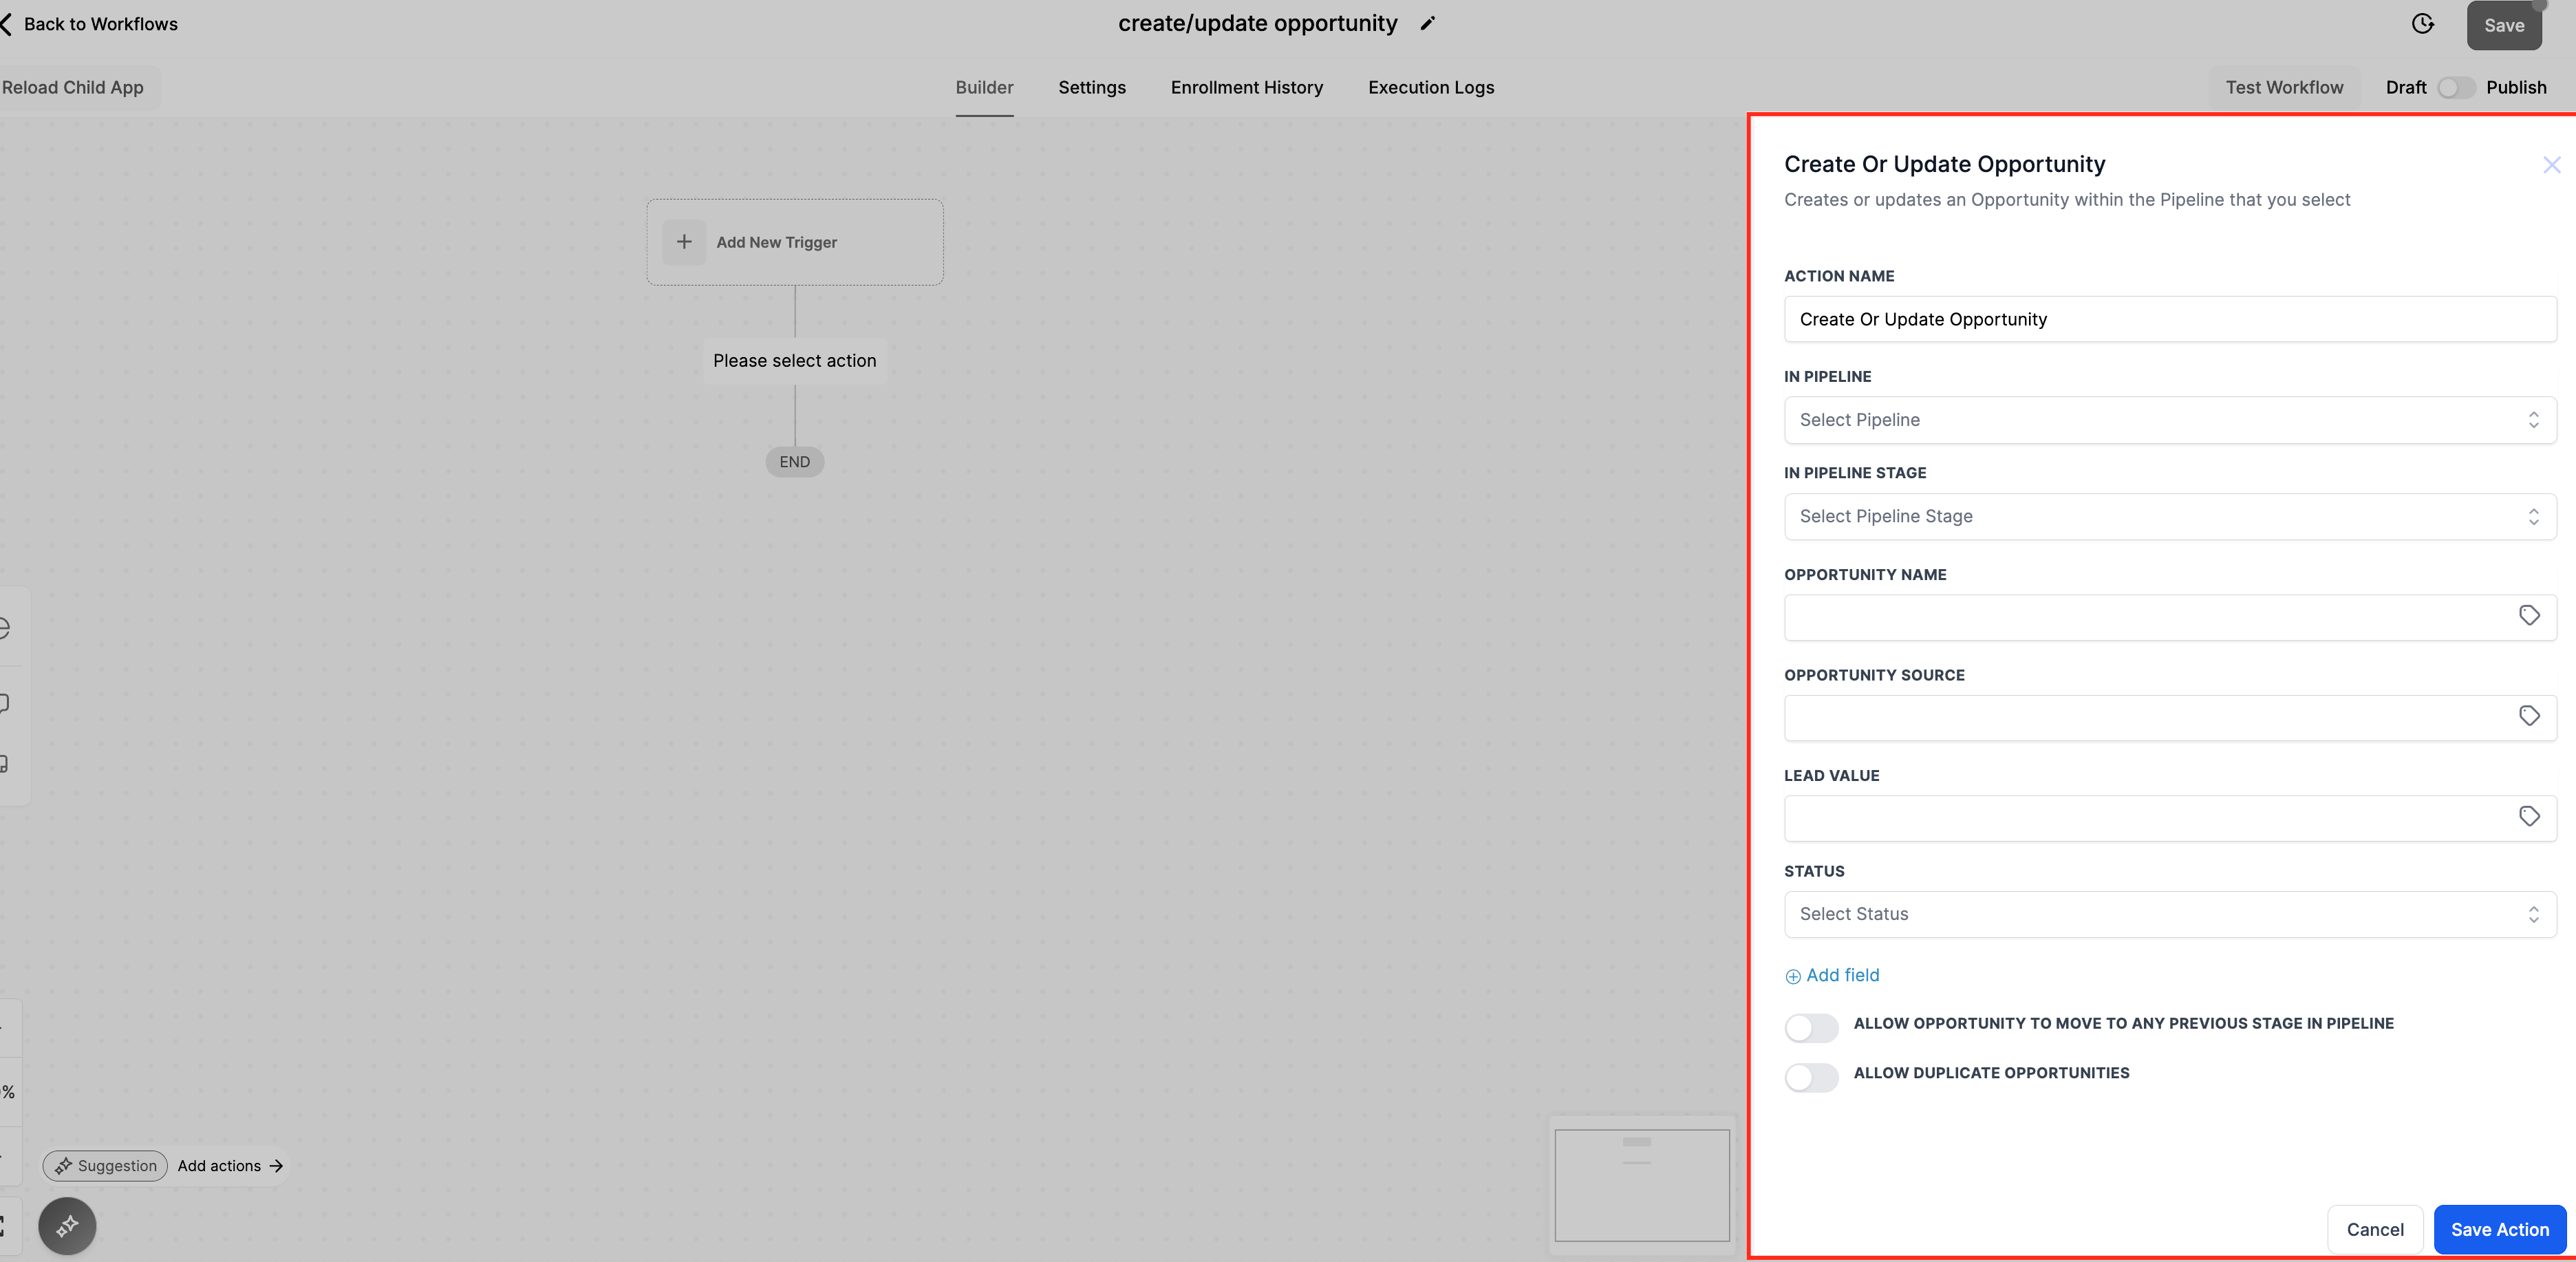Switch to the Execution Logs tab
Image resolution: width=2576 pixels, height=1262 pixels.
click(1430, 88)
